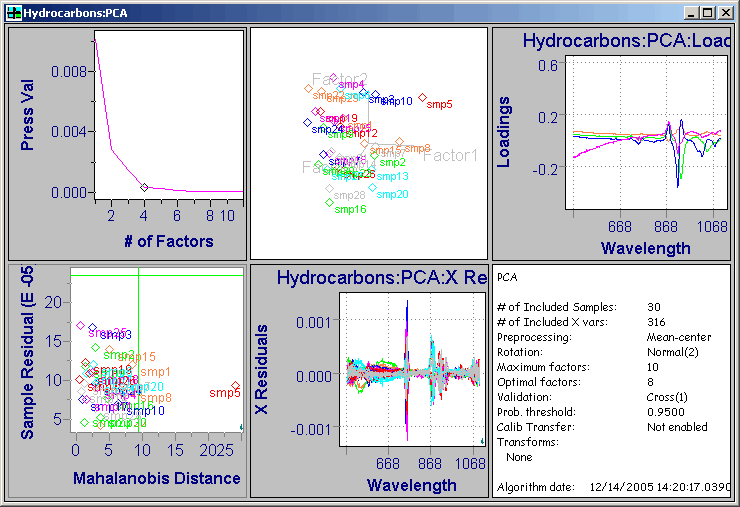Viewport: 740px width, 507px height.
Task: Click the Algorithm date line
Action: [612, 487]
